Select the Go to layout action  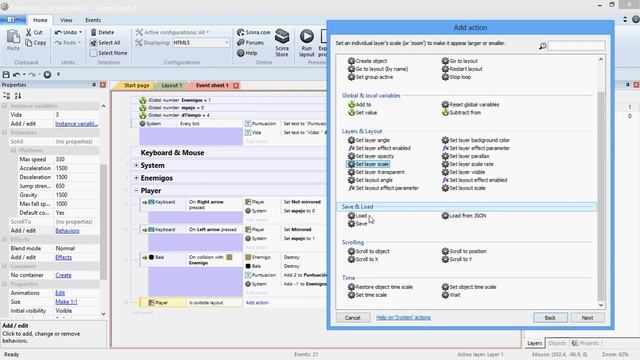coord(460,61)
